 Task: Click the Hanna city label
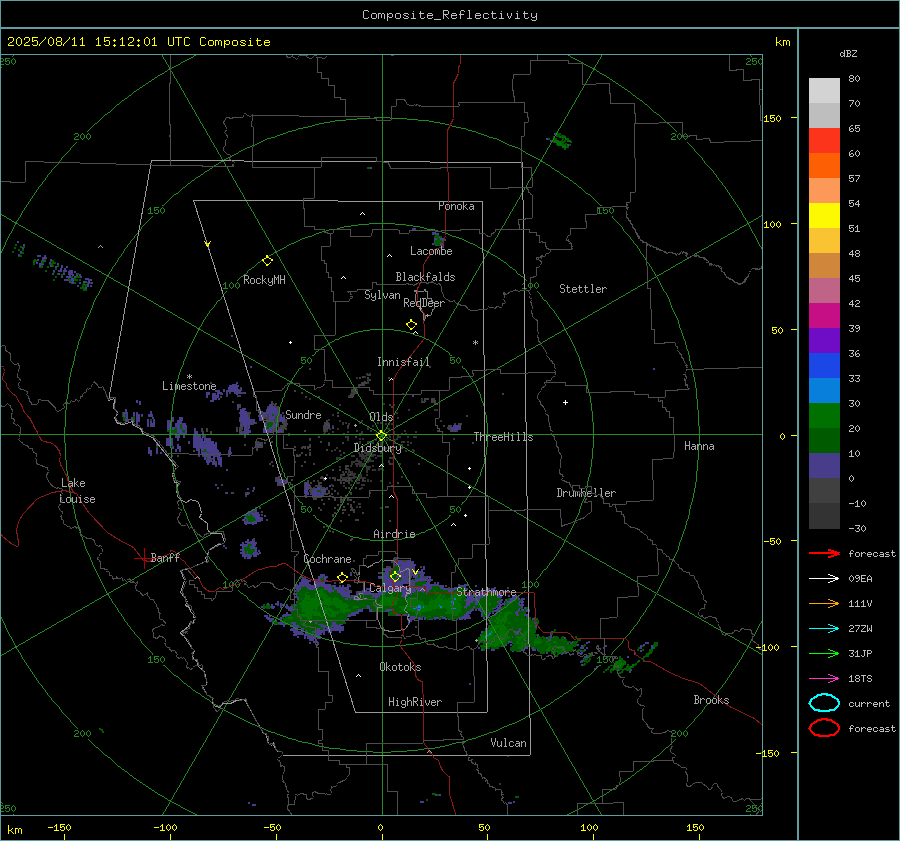point(699,446)
